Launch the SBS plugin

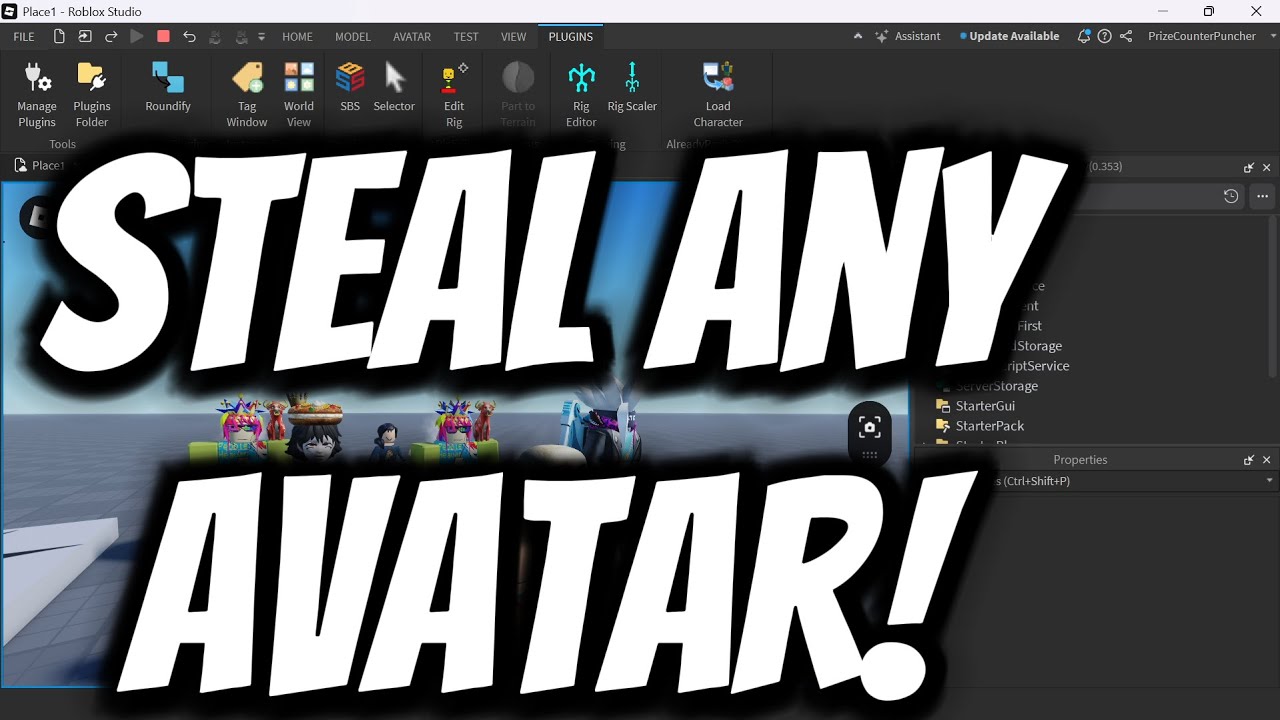350,88
